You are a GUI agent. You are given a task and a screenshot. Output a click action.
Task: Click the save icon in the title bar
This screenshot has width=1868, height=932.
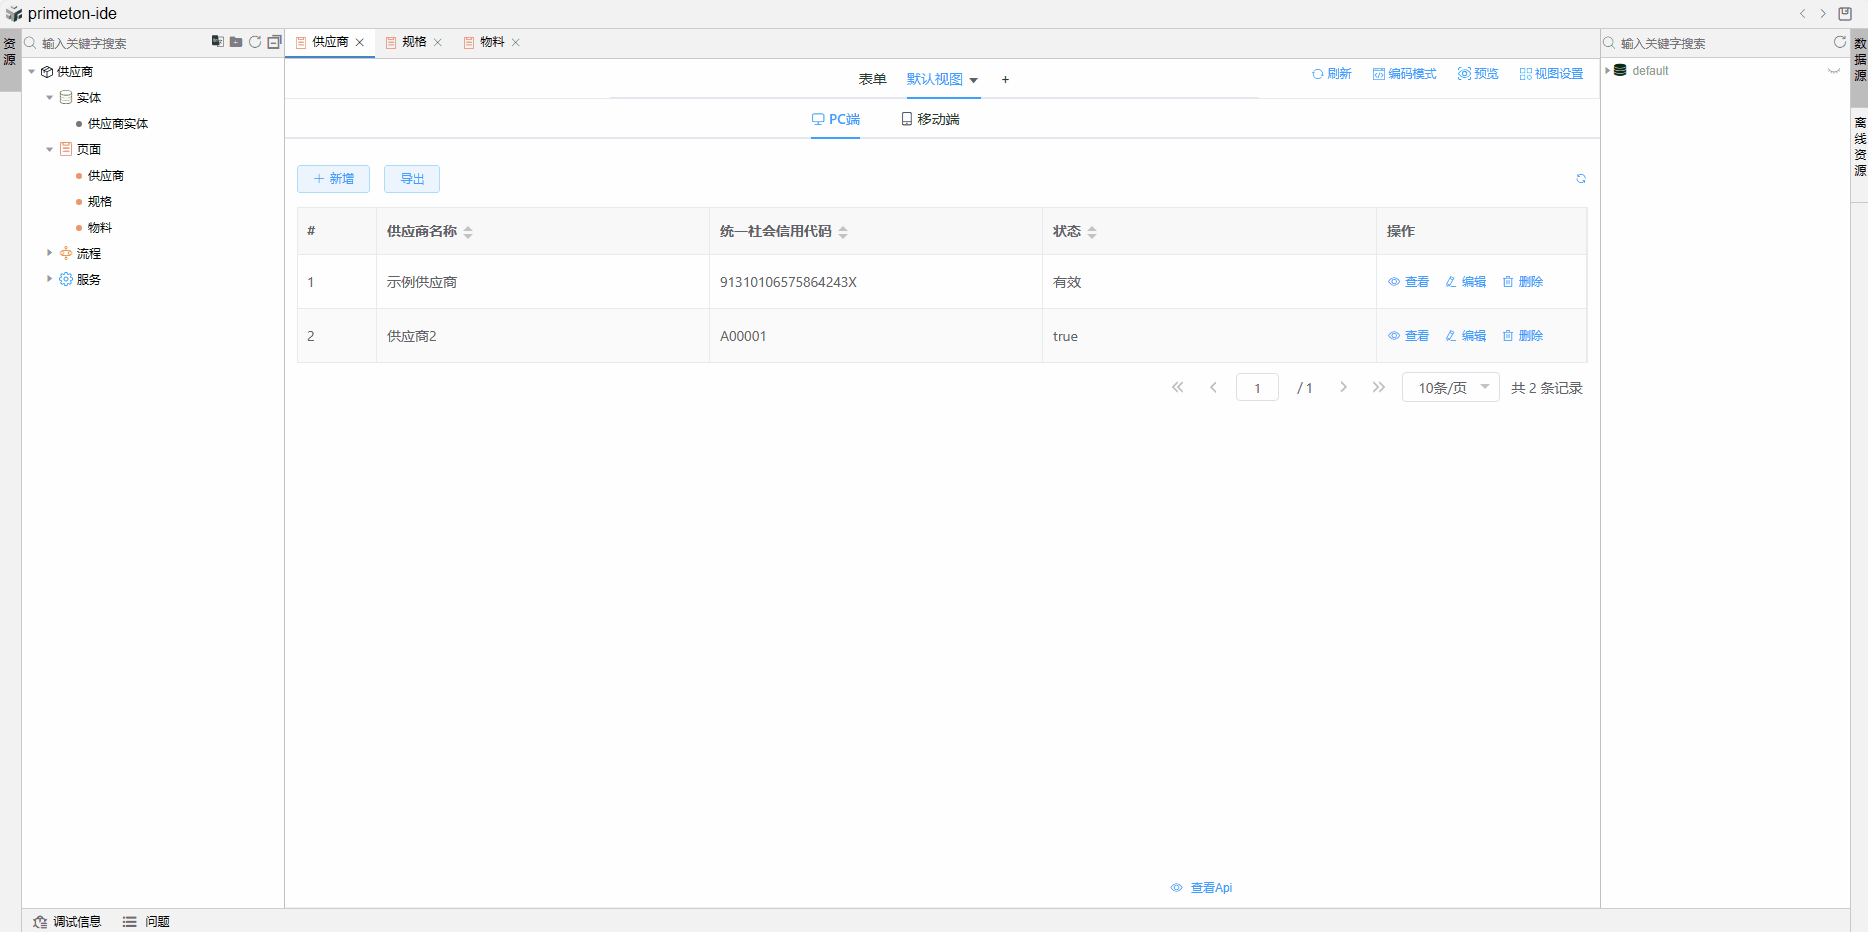click(x=1845, y=14)
